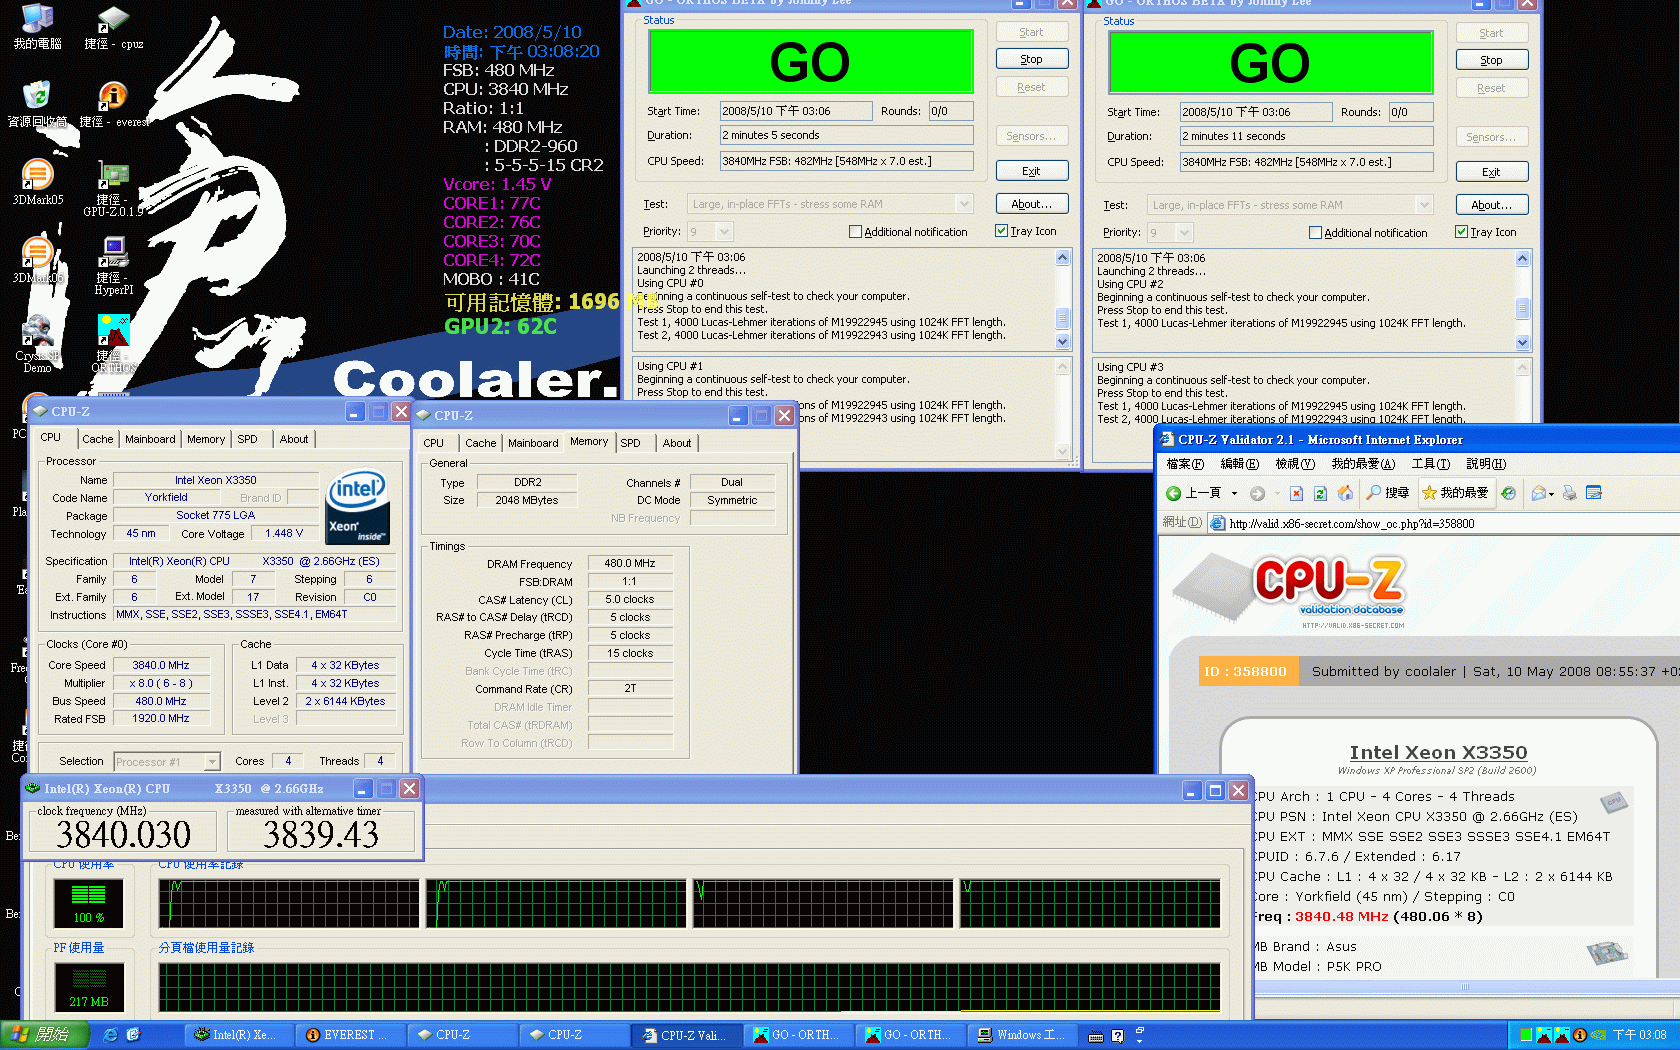Viewport: 1680px width, 1050px height.
Task: Click the Intel Xeon logo in CPU-Z
Action: 358,507
